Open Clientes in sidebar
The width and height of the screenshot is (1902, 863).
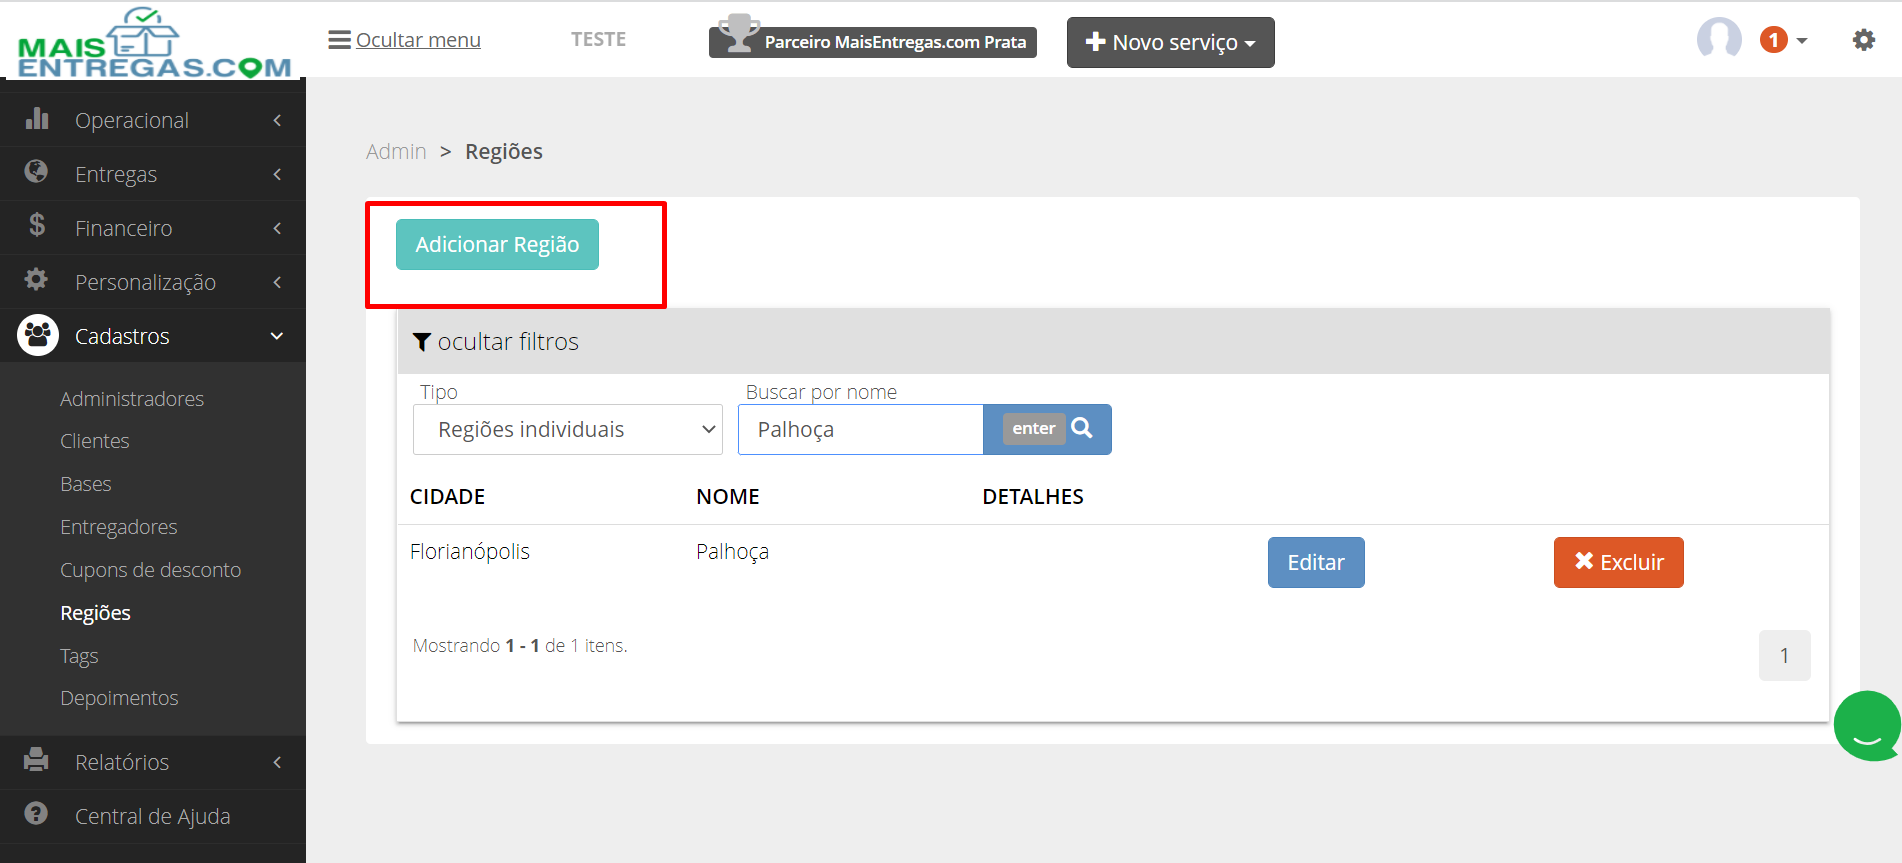pos(95,441)
